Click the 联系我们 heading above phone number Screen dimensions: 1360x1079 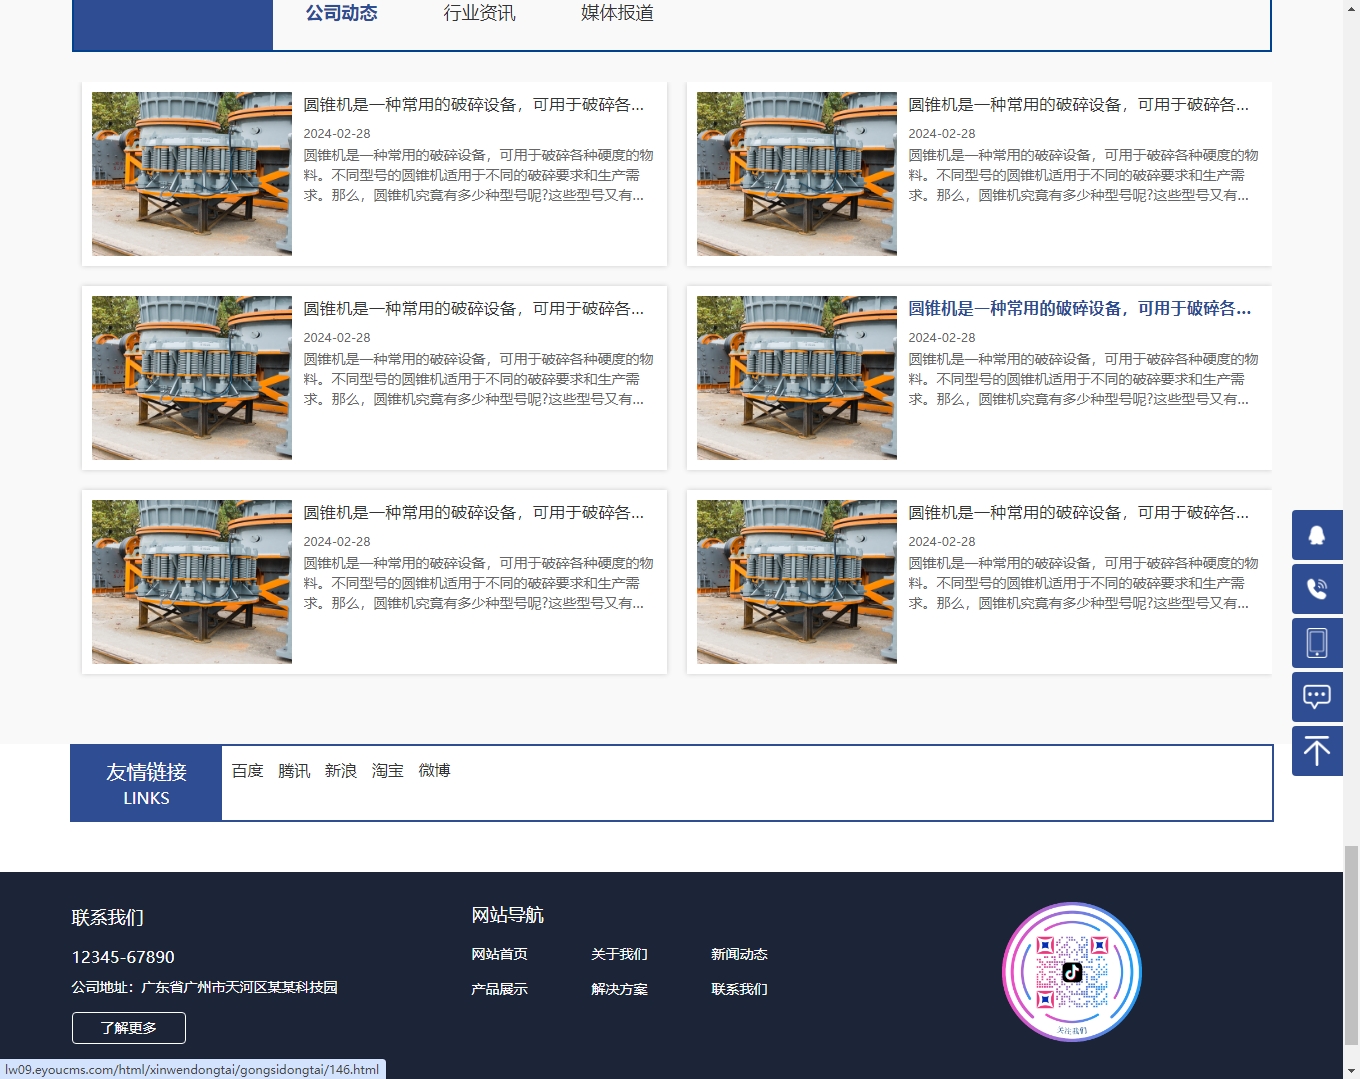(108, 917)
